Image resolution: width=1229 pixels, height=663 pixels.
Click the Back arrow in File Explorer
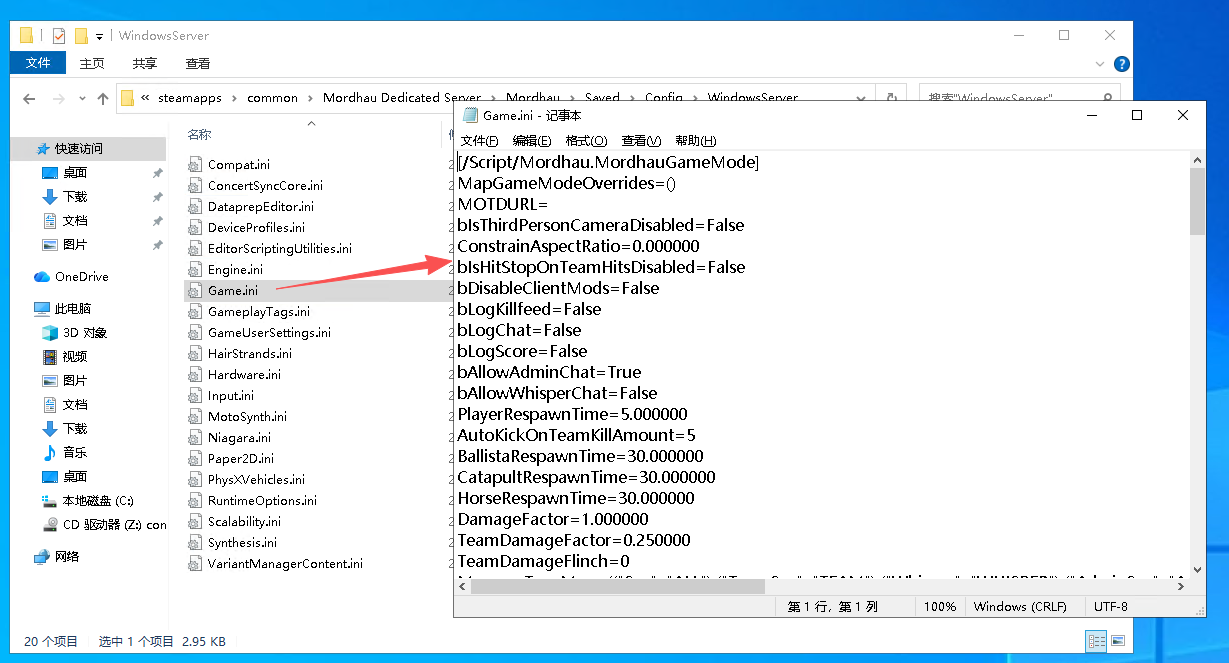pos(29,99)
